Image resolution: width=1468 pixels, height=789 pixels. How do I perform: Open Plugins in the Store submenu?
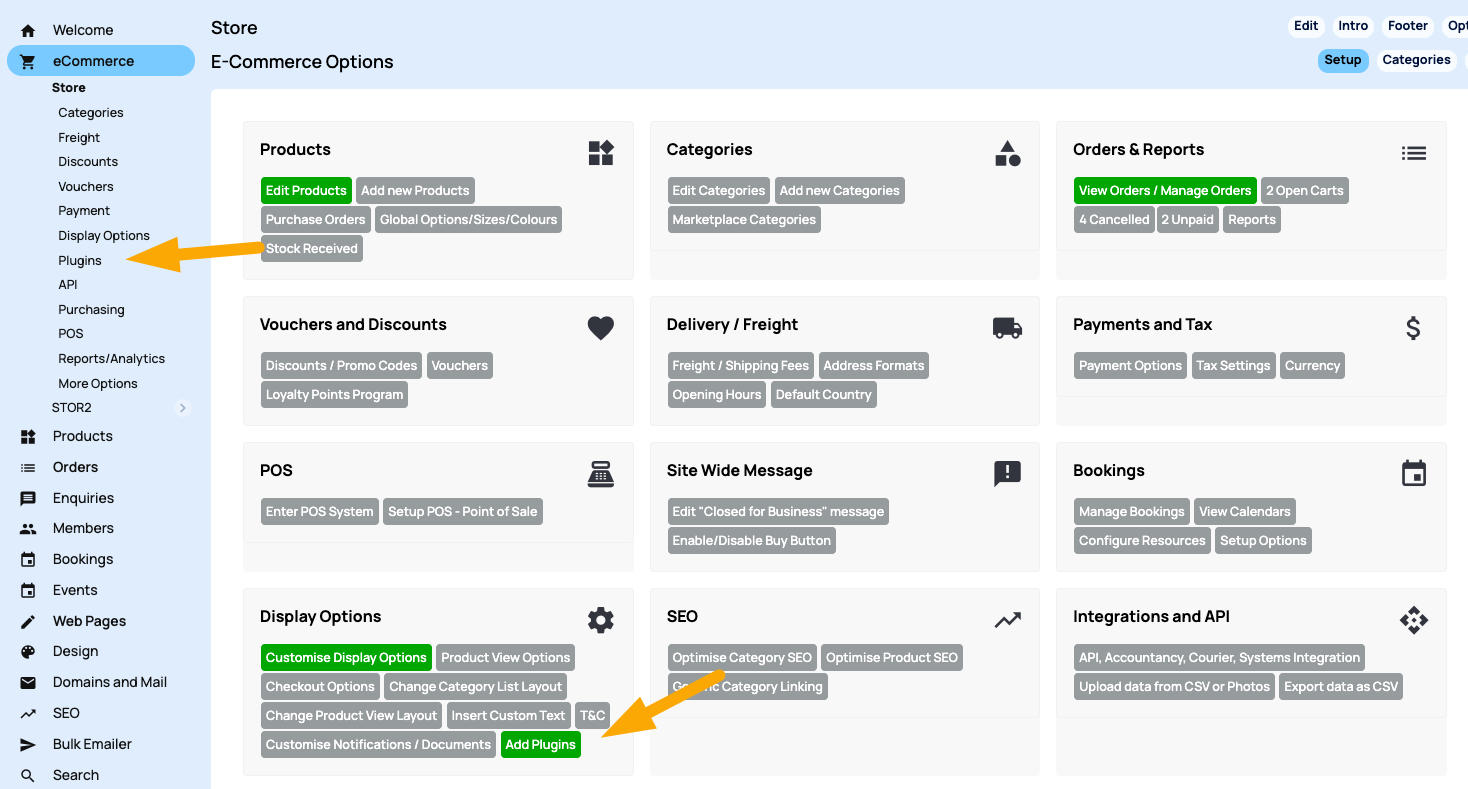pos(80,261)
